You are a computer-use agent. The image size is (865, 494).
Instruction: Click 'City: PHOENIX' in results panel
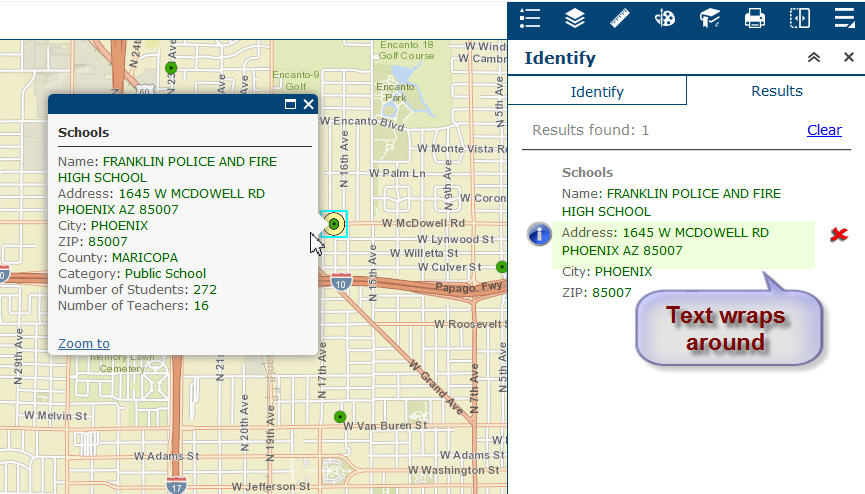point(607,272)
